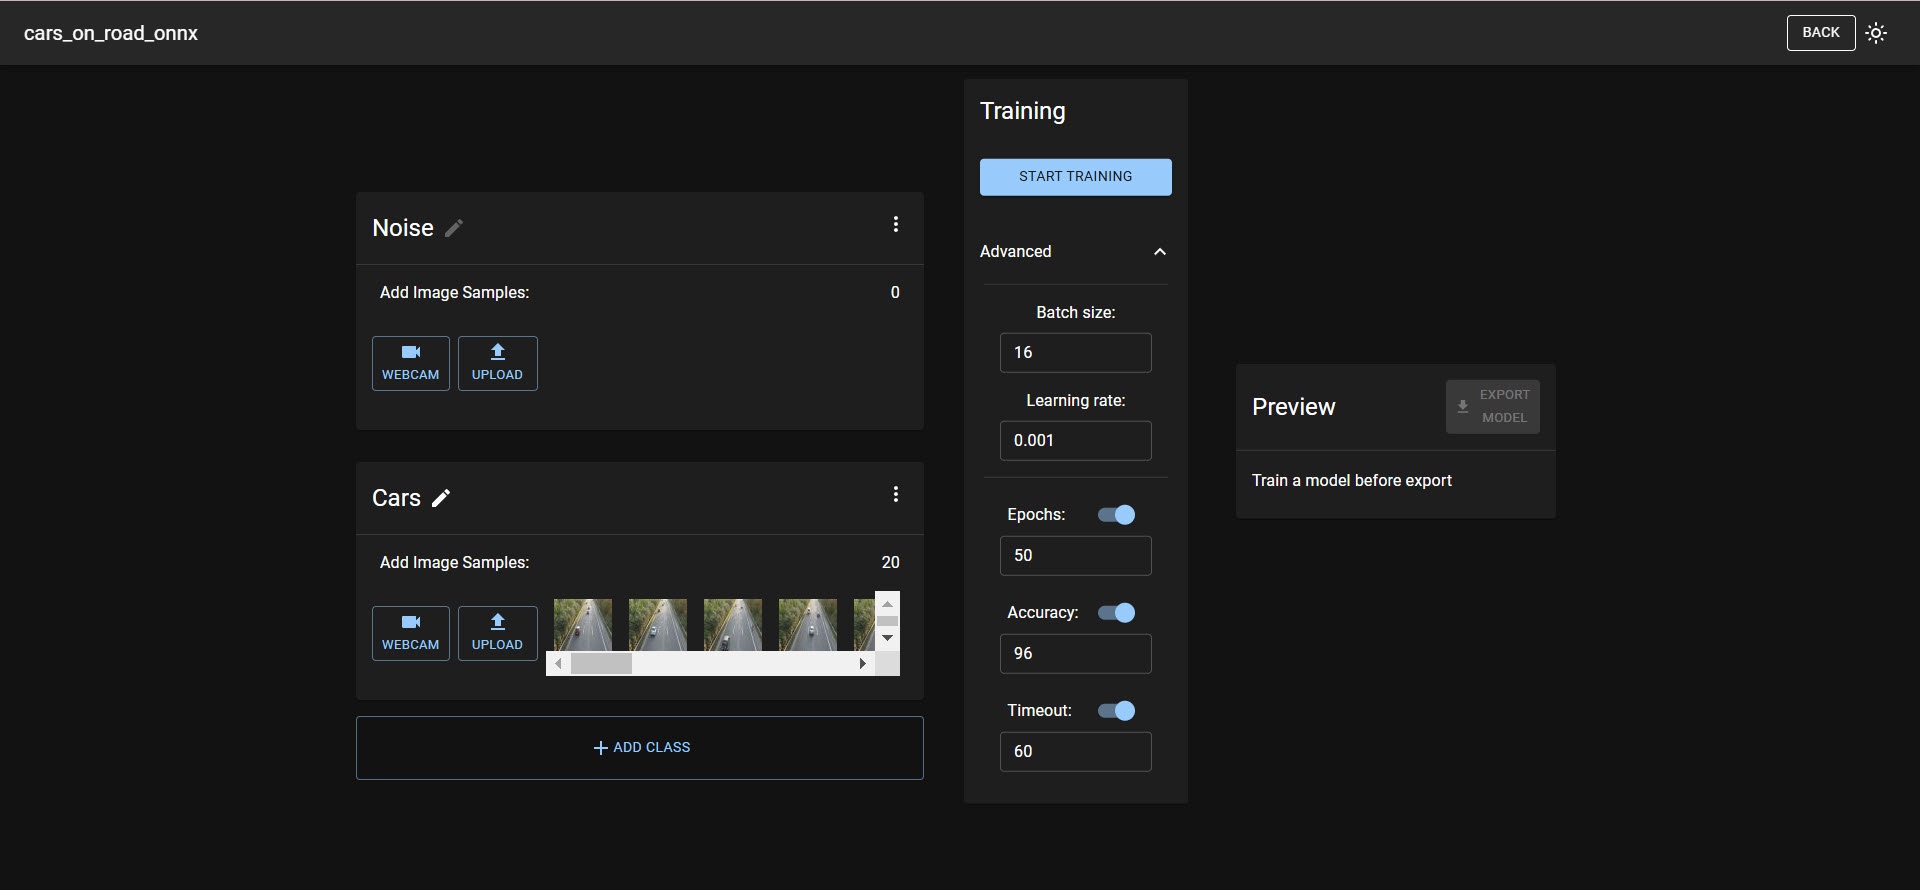Open the Noise class three-dot menu

(895, 225)
